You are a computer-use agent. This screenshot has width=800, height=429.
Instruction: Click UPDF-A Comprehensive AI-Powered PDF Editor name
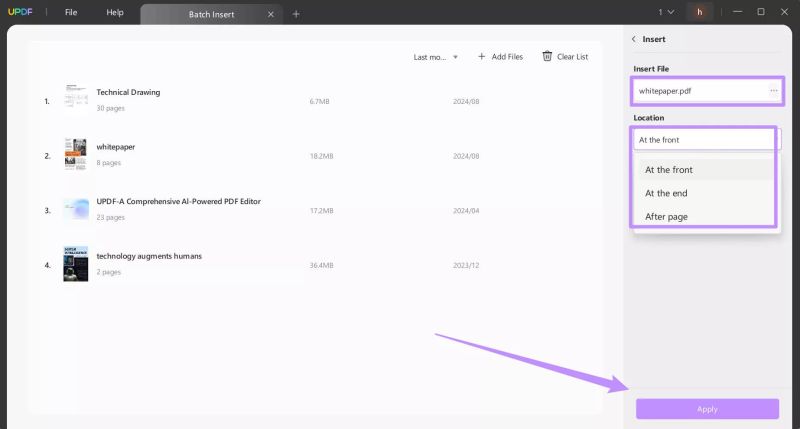tap(179, 201)
